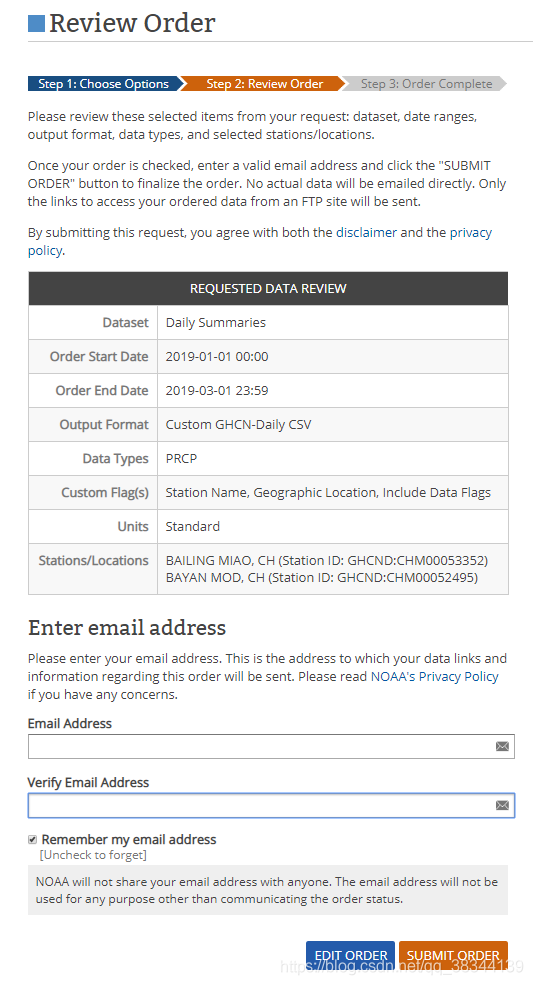Click the Custom GHCN-Daily CSV output format value

click(x=238, y=425)
